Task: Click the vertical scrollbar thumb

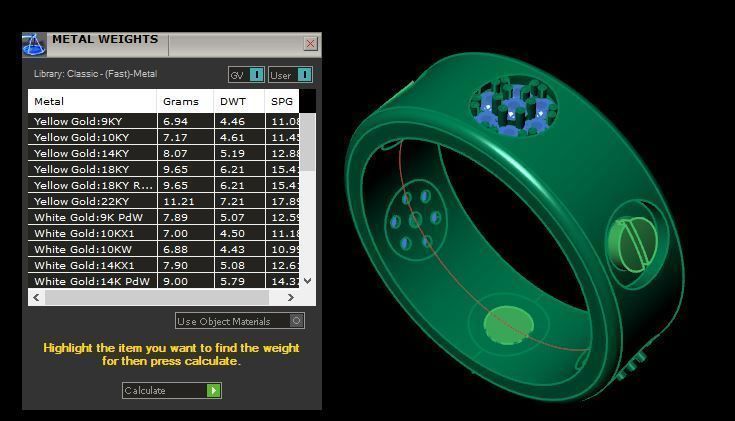Action: coord(308,142)
